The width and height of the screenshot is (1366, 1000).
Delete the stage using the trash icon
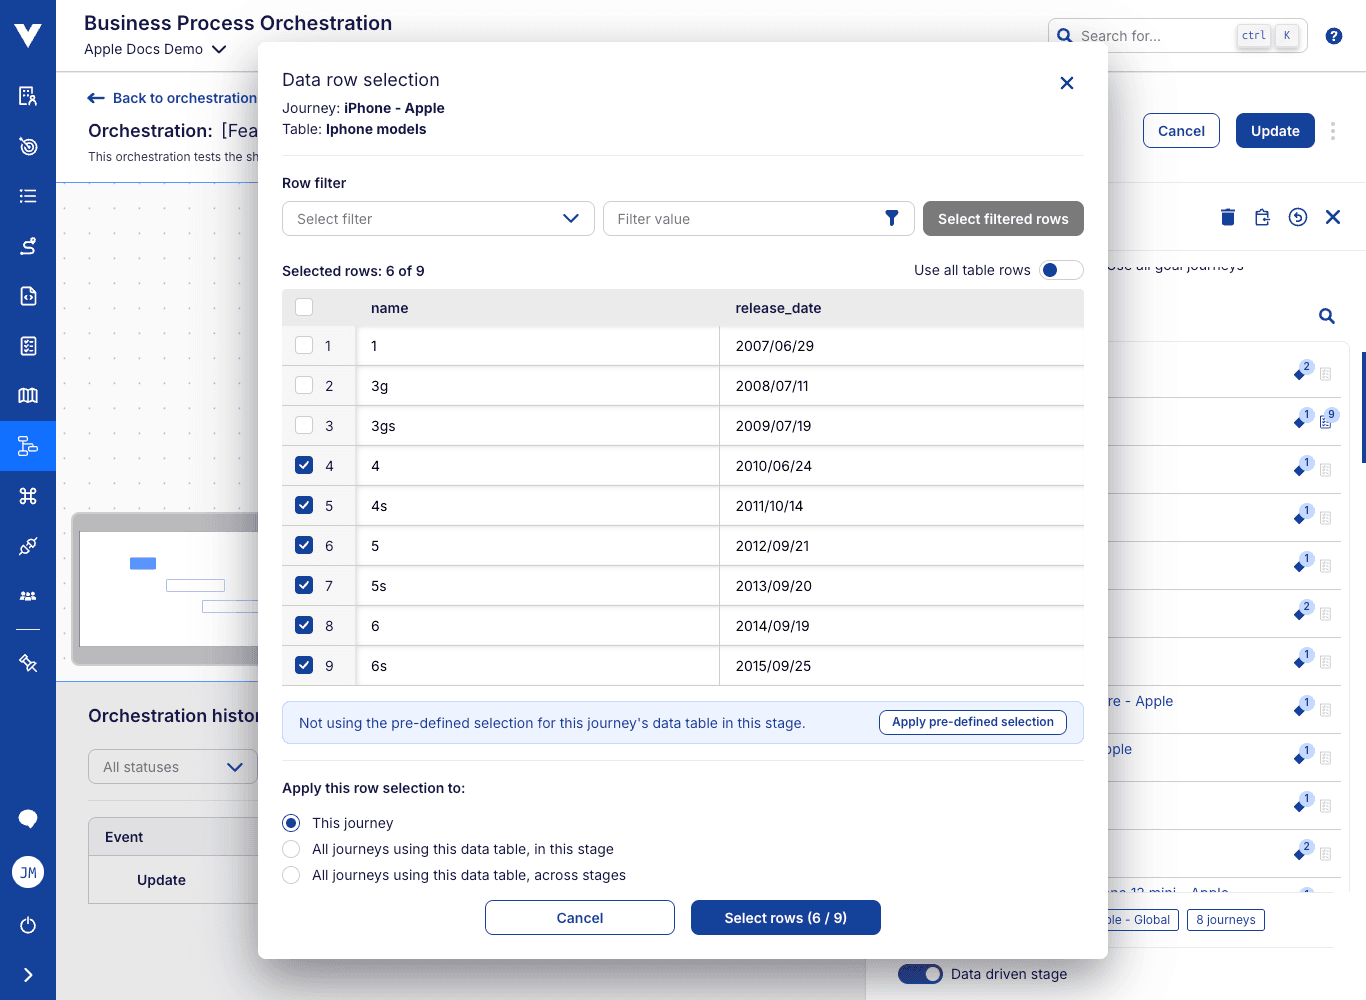pos(1227,216)
